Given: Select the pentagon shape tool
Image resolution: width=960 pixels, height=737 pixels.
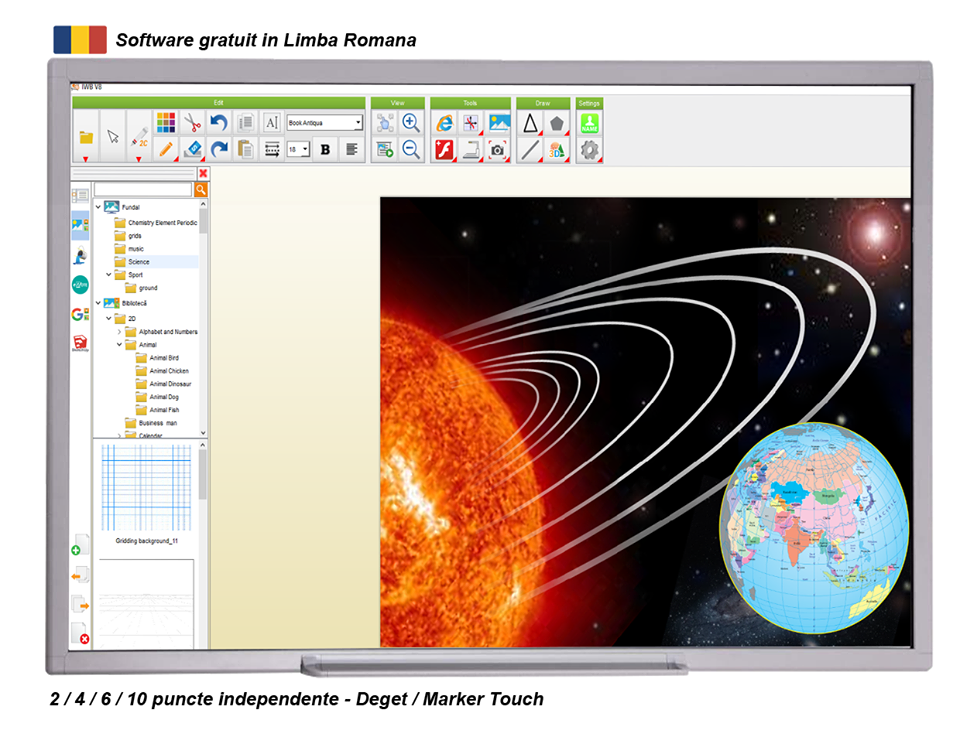Looking at the screenshot, I should (x=557, y=123).
